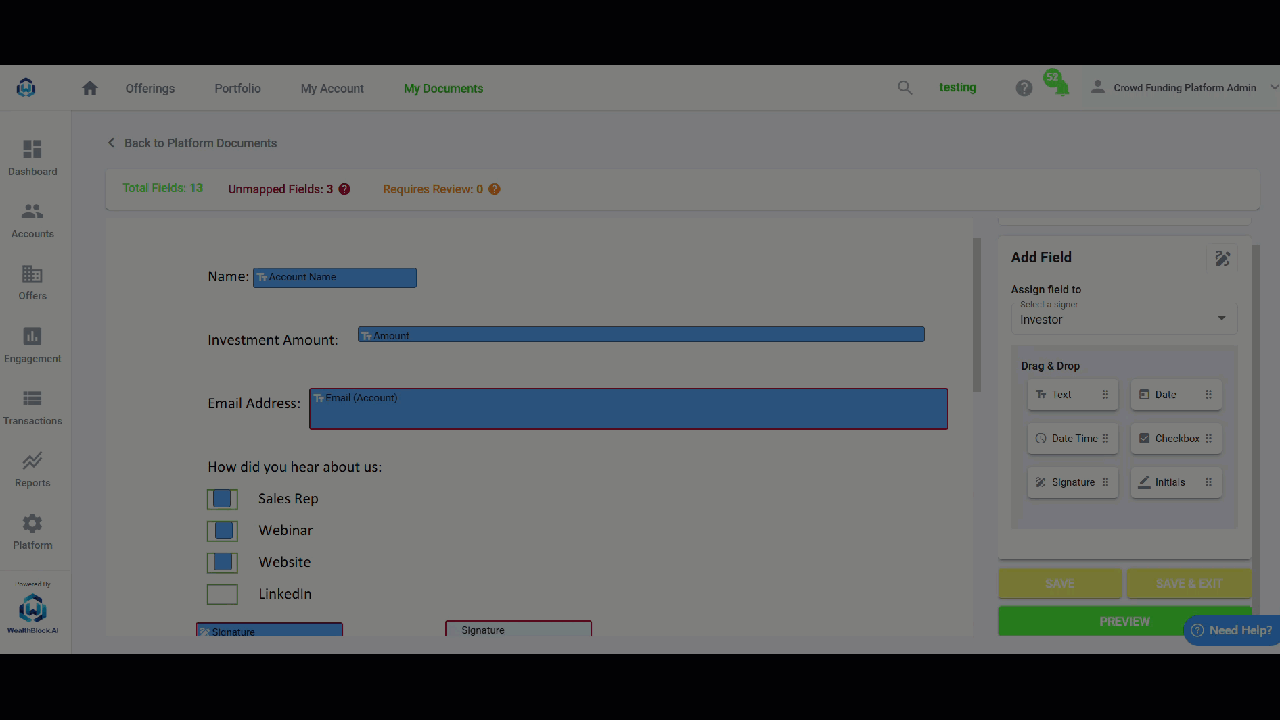The width and height of the screenshot is (1280, 720).
Task: Click the Checkbox field tile label
Action: pyautogui.click(x=1177, y=438)
